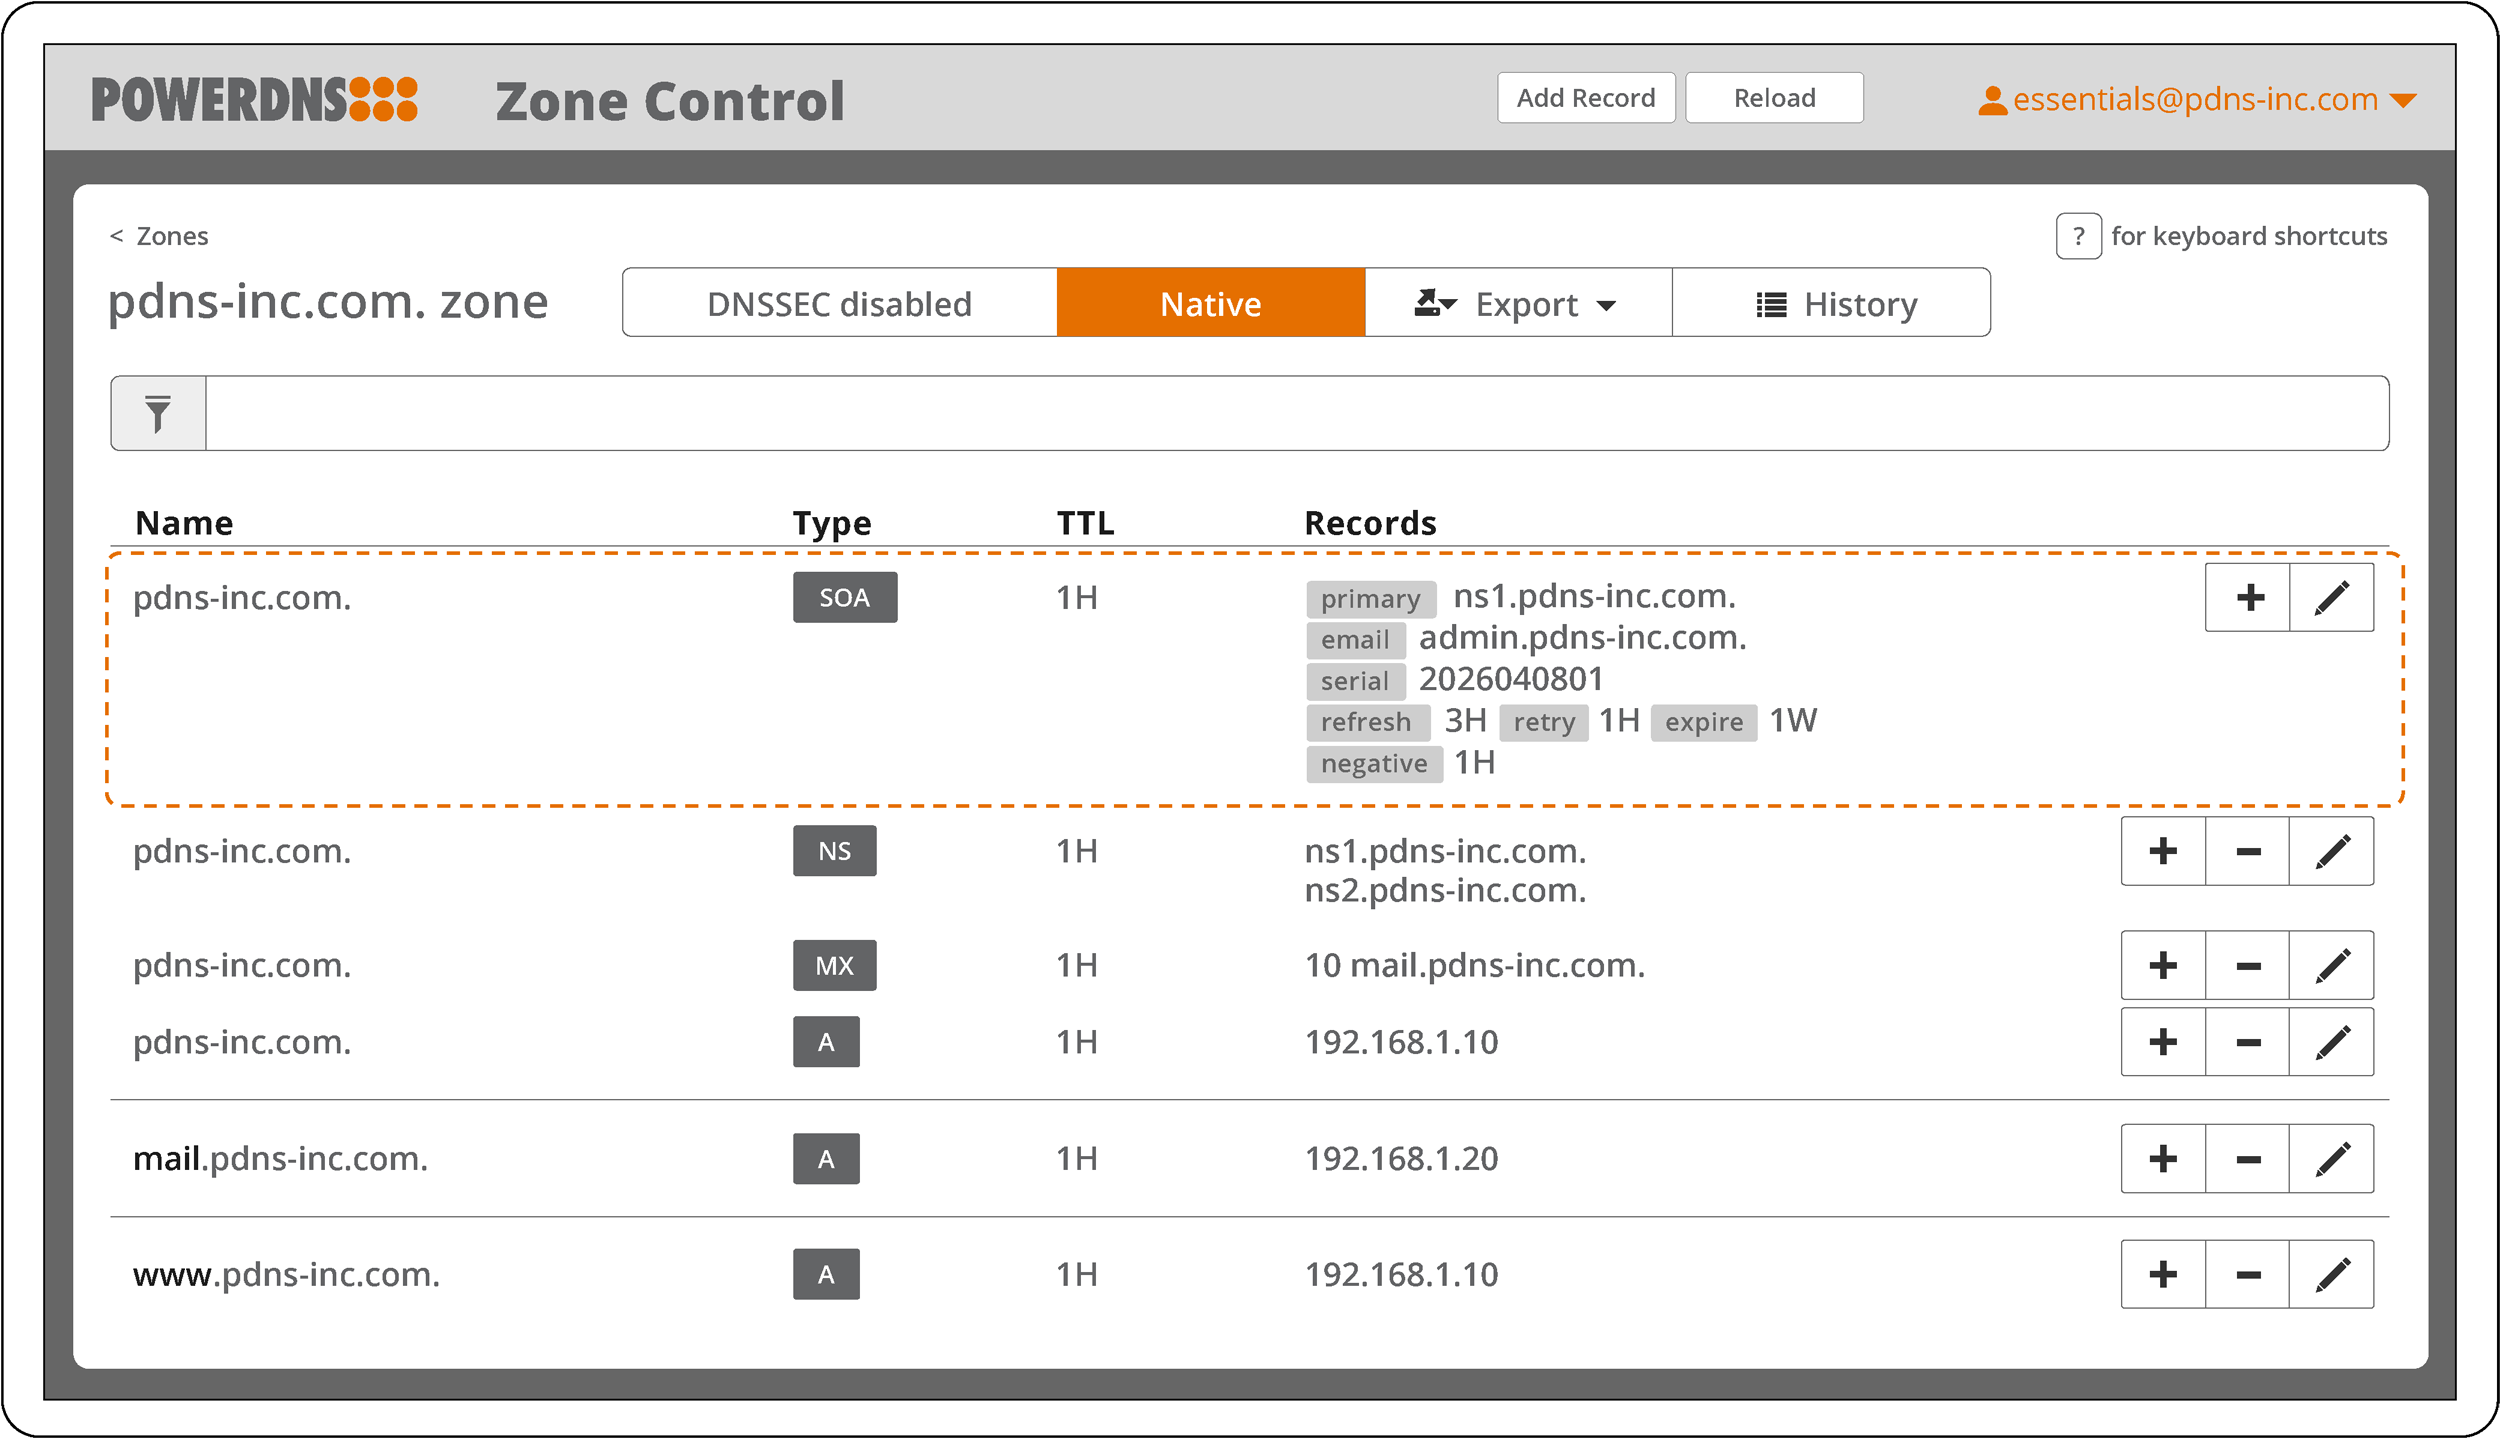This screenshot has height=1439, width=2500.
Task: Remove the NS record set
Action: (2248, 852)
